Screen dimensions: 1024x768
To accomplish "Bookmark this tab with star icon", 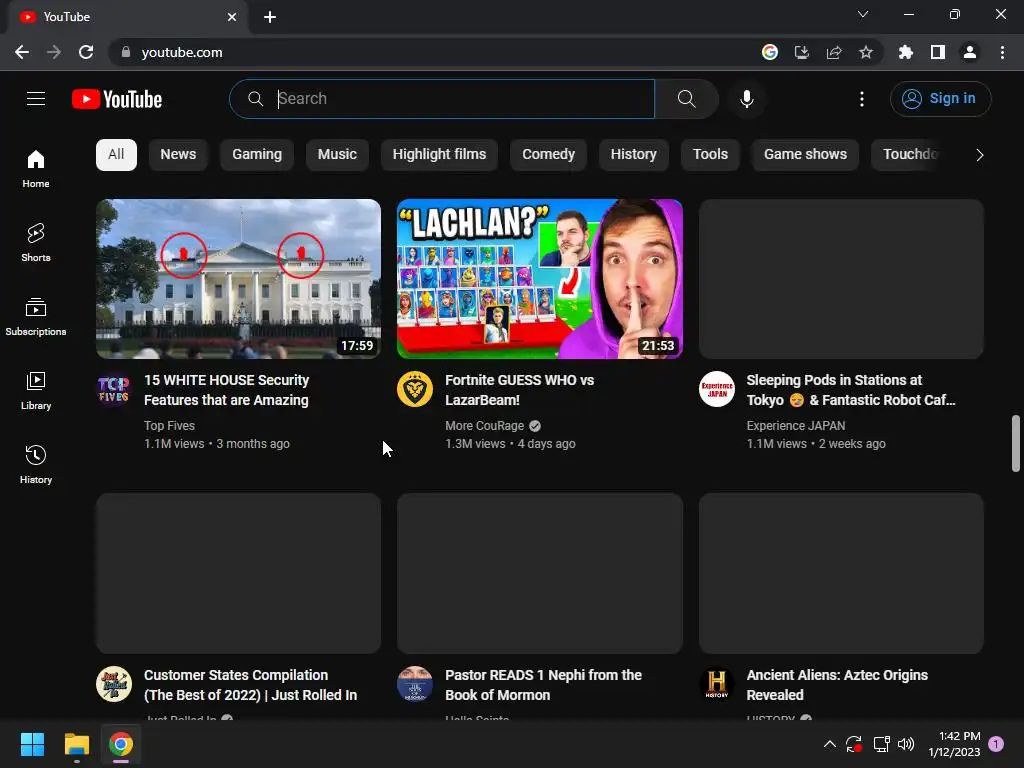I will click(x=865, y=52).
